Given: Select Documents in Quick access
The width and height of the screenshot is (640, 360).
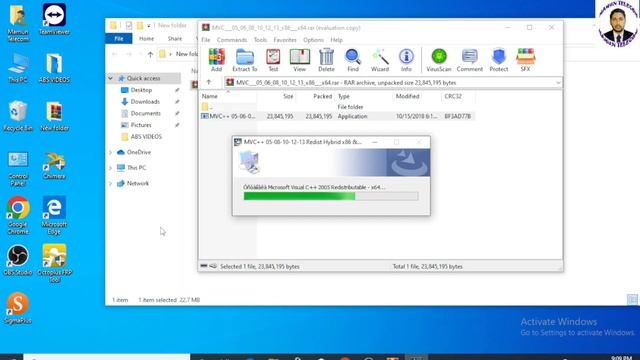Looking at the screenshot, I should pos(145,113).
